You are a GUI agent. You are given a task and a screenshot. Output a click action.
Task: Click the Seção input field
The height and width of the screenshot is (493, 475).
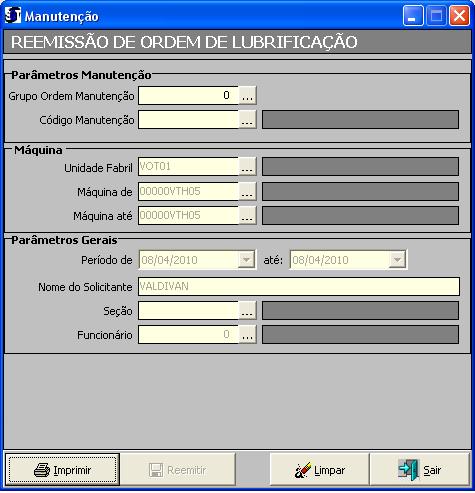click(x=189, y=311)
